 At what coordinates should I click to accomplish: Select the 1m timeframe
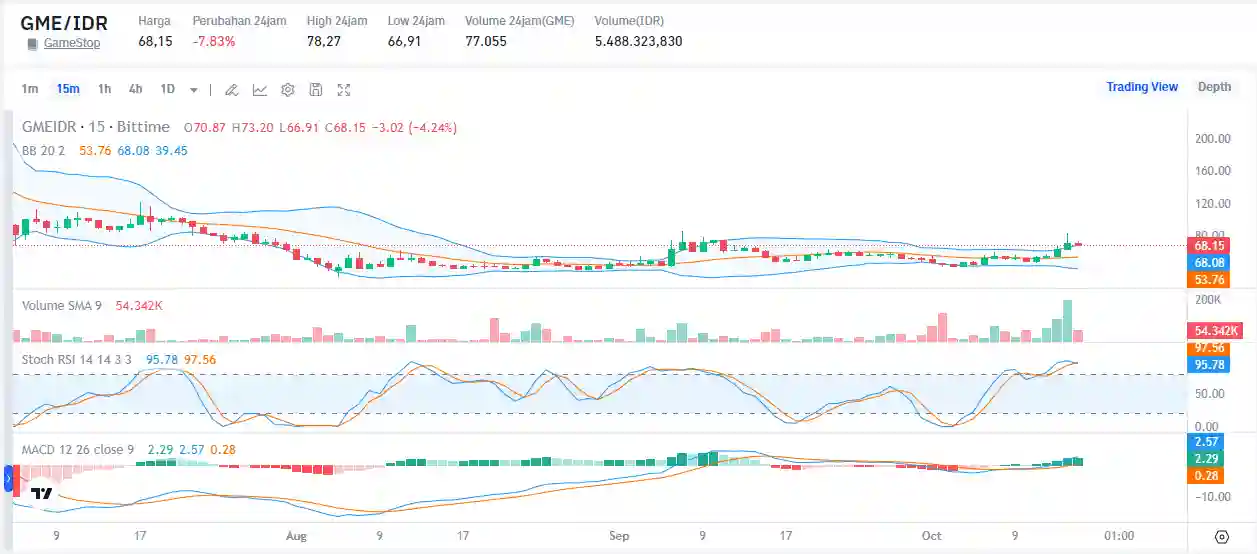click(30, 89)
